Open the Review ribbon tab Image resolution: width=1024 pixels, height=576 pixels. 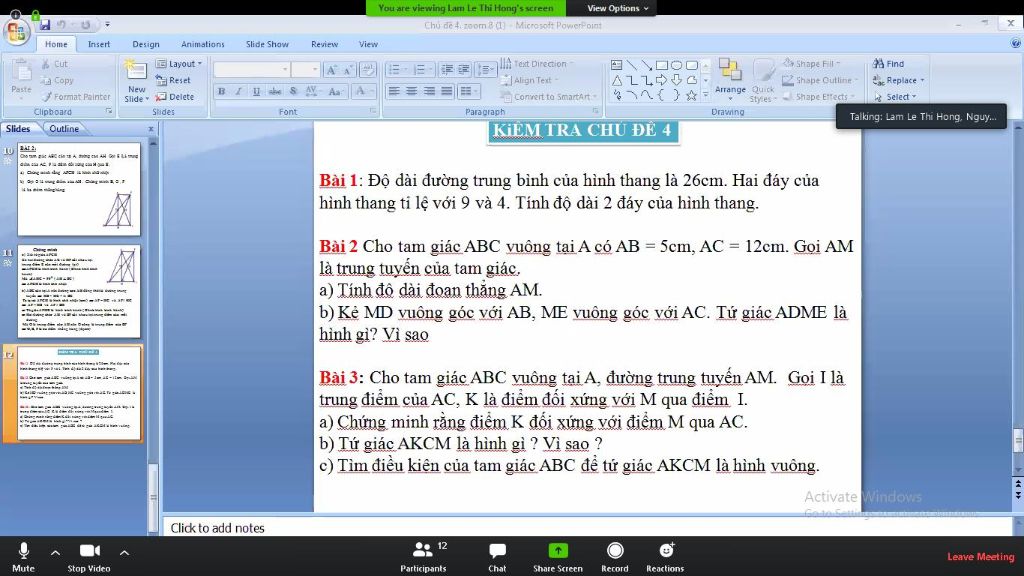[325, 44]
